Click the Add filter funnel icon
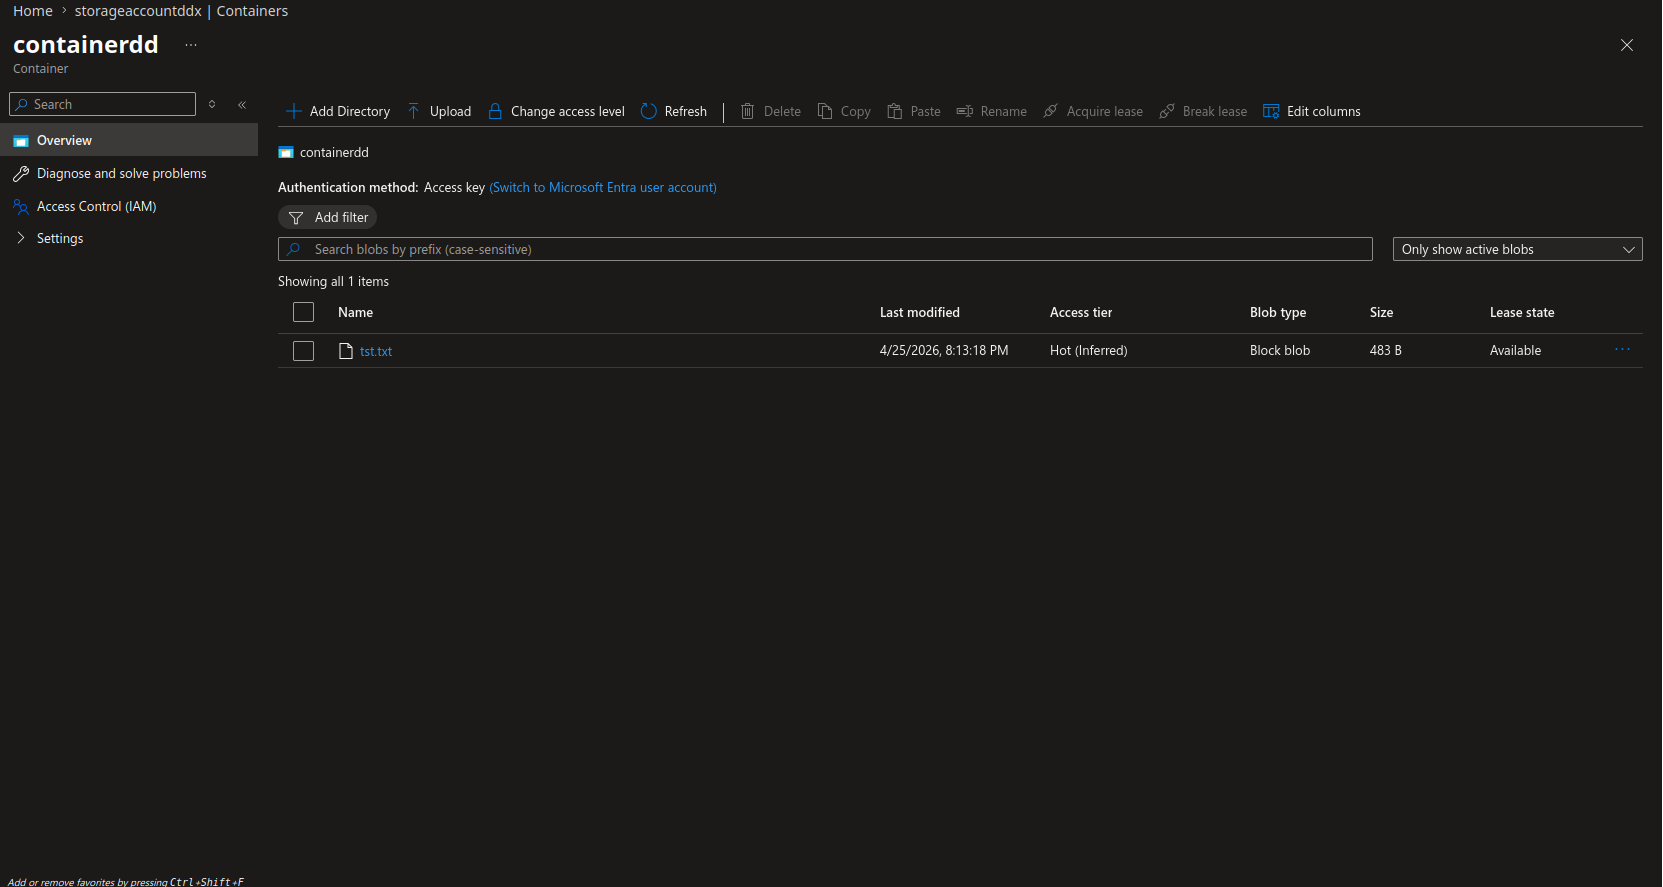The width and height of the screenshot is (1663, 887). coord(296,218)
